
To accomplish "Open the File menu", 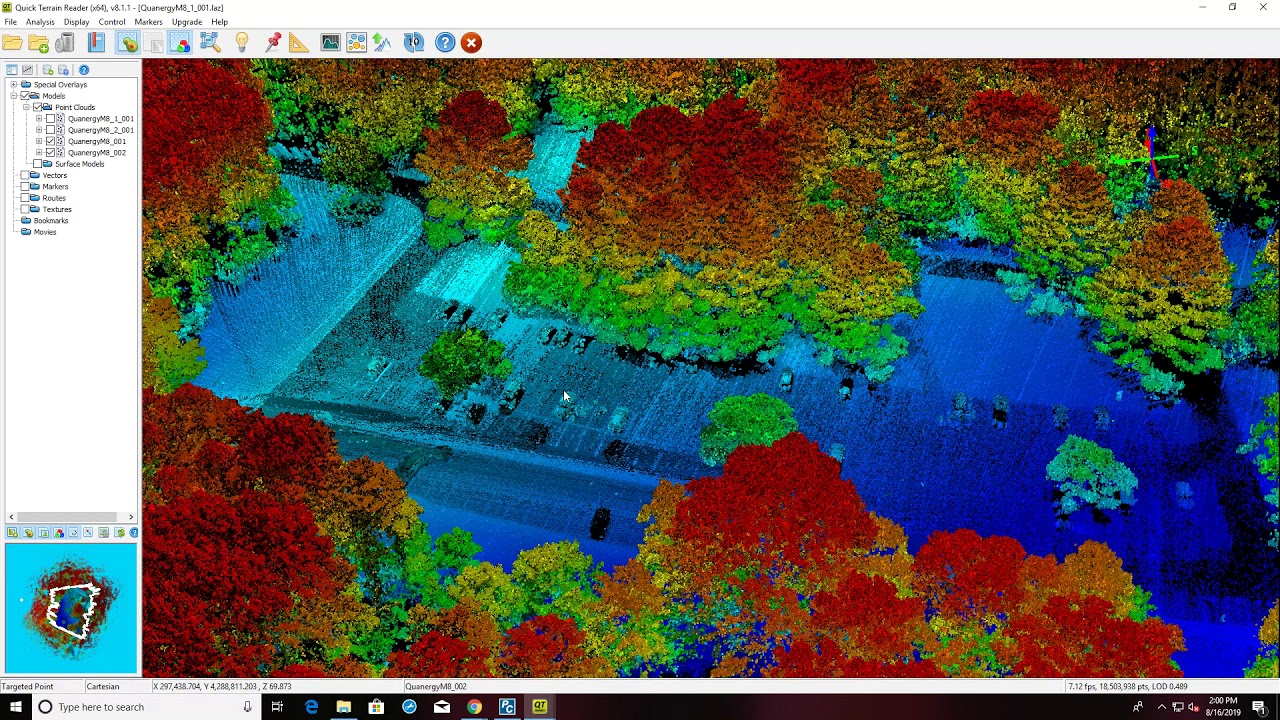I will (10, 22).
